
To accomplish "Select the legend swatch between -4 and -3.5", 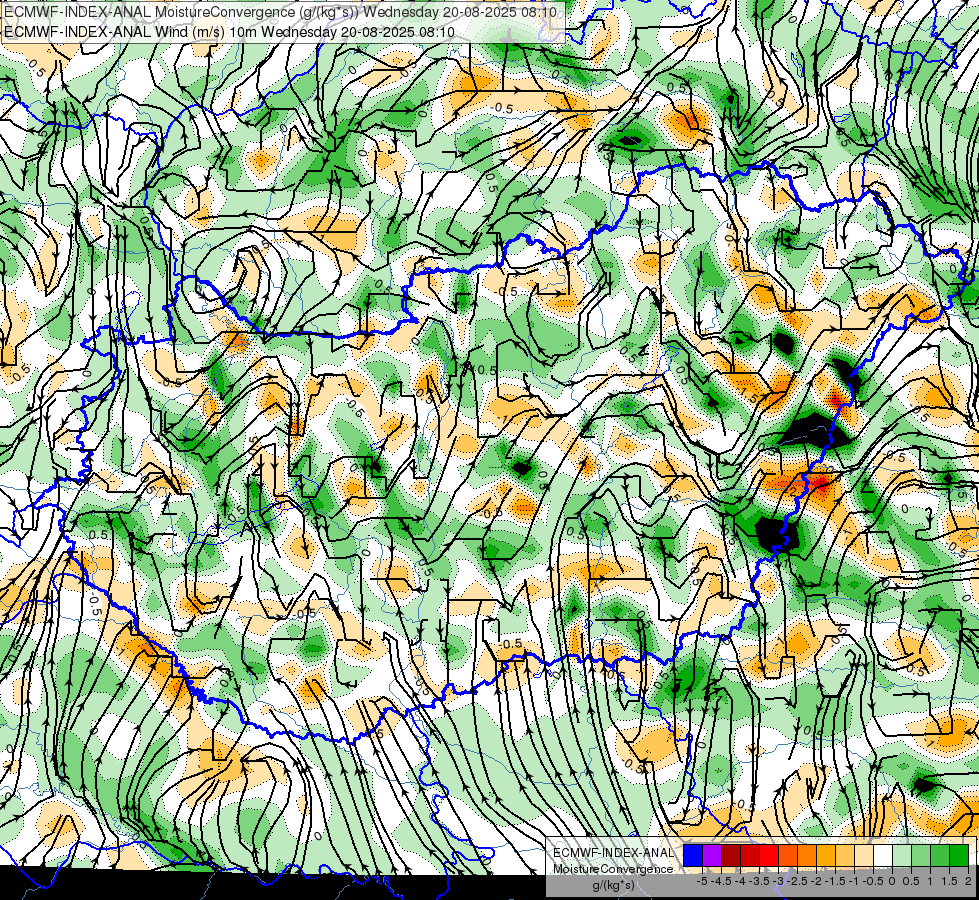I will (x=750, y=855).
